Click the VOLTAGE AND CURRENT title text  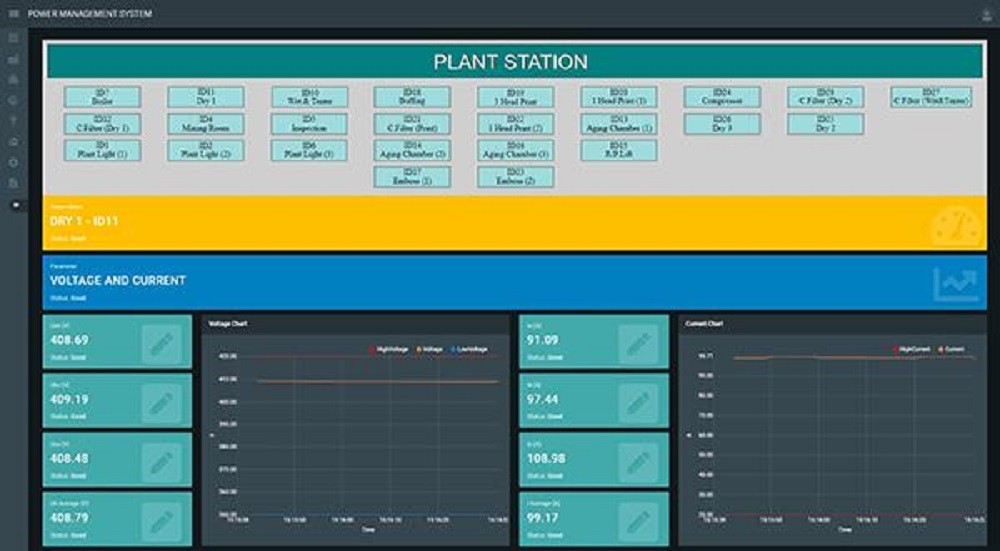(118, 280)
